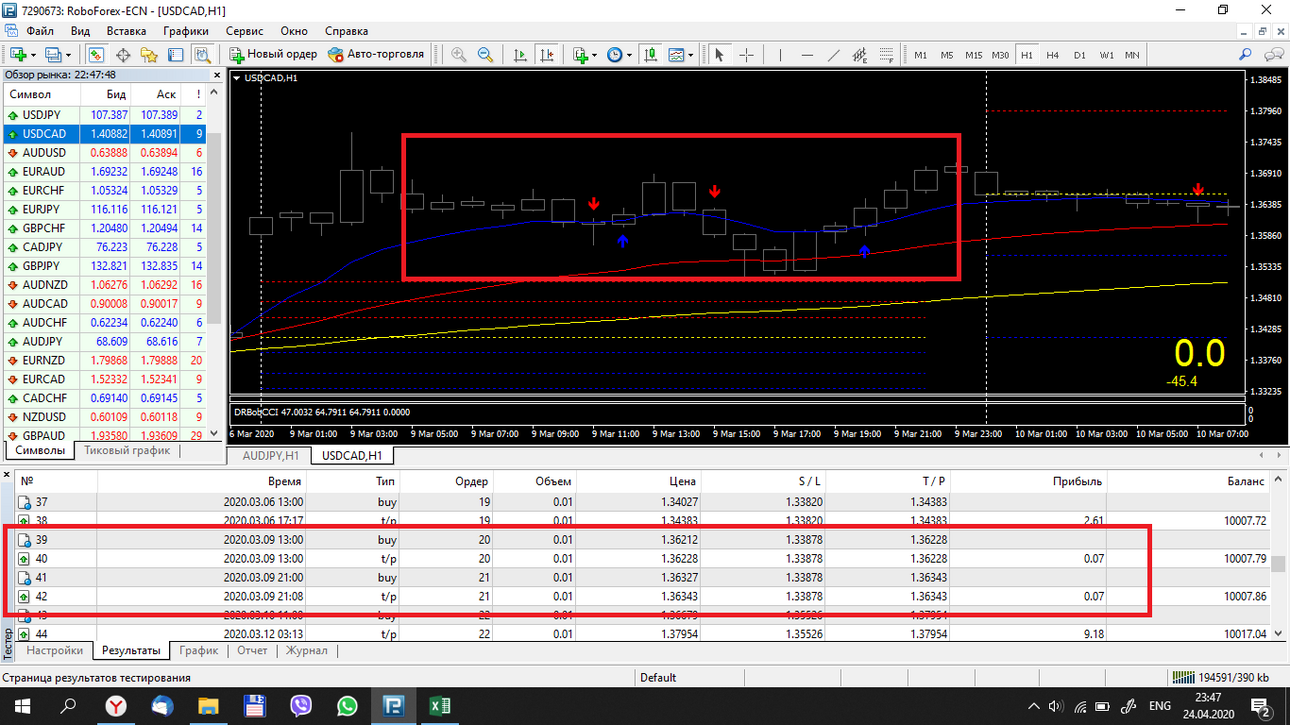1290x725 pixels.
Task: Click the indicators list icon
Action: tap(581, 54)
